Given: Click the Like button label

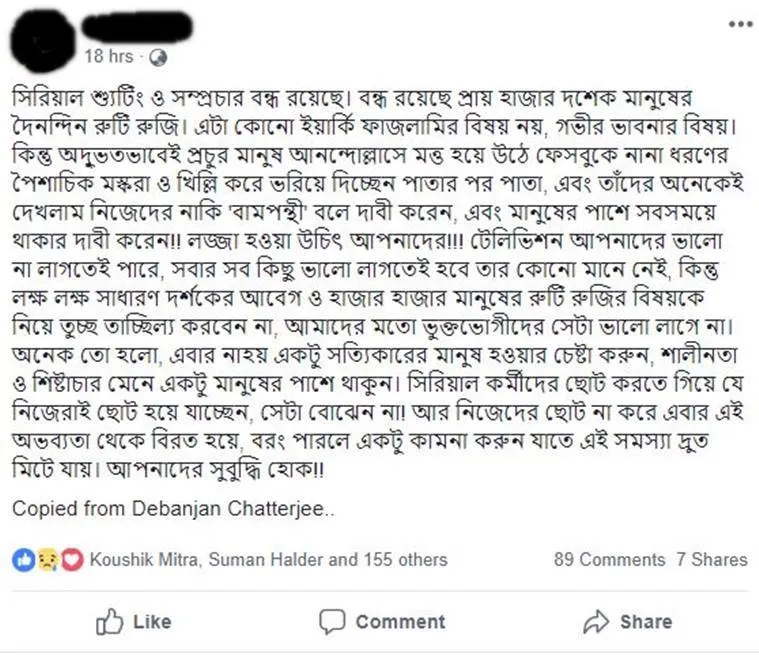Looking at the screenshot, I should click(x=152, y=622).
